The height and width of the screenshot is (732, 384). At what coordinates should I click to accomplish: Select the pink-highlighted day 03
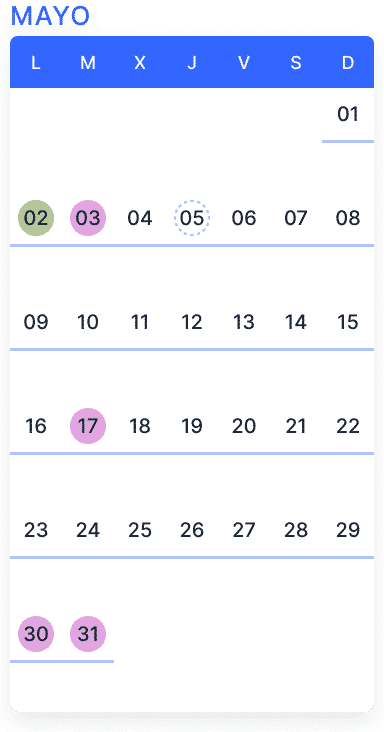click(x=88, y=218)
